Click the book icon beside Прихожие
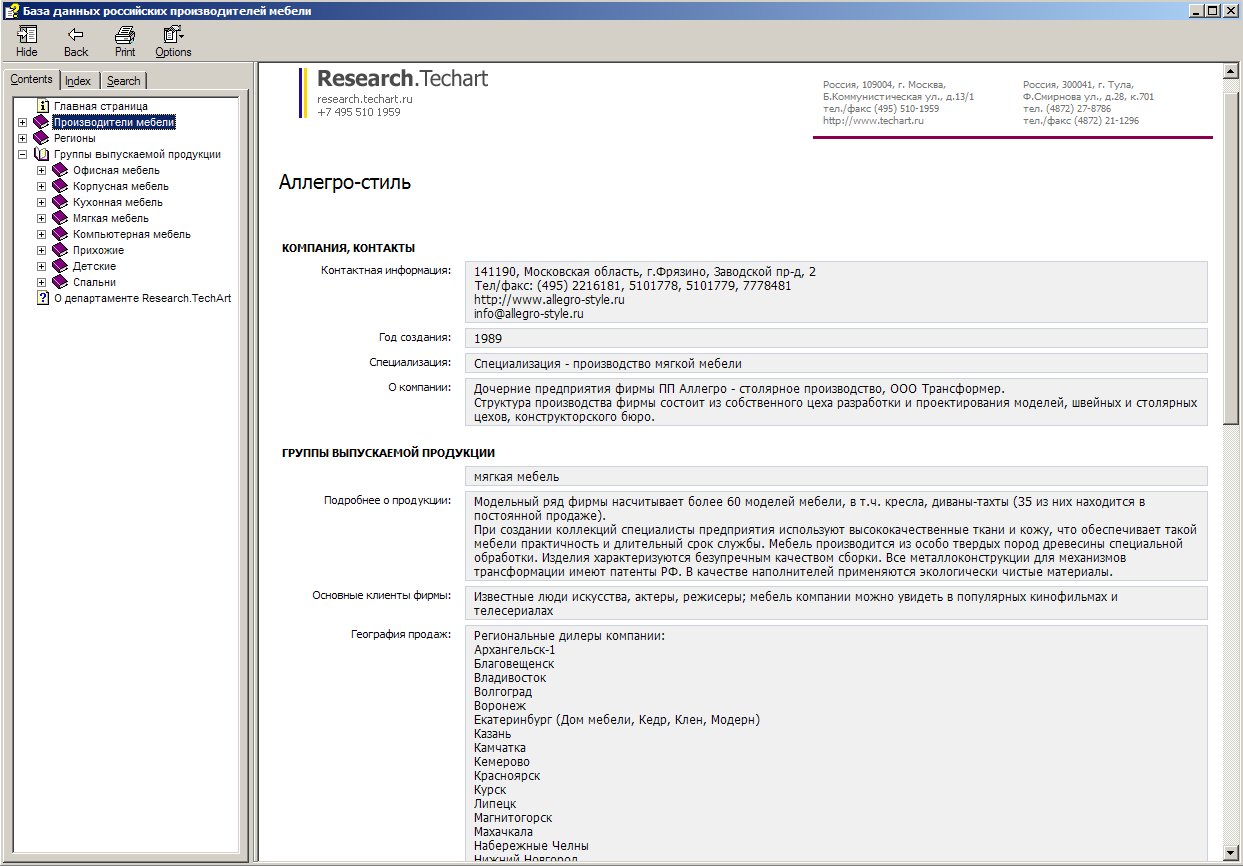Screen dimensions: 1243x866 (x=60, y=250)
